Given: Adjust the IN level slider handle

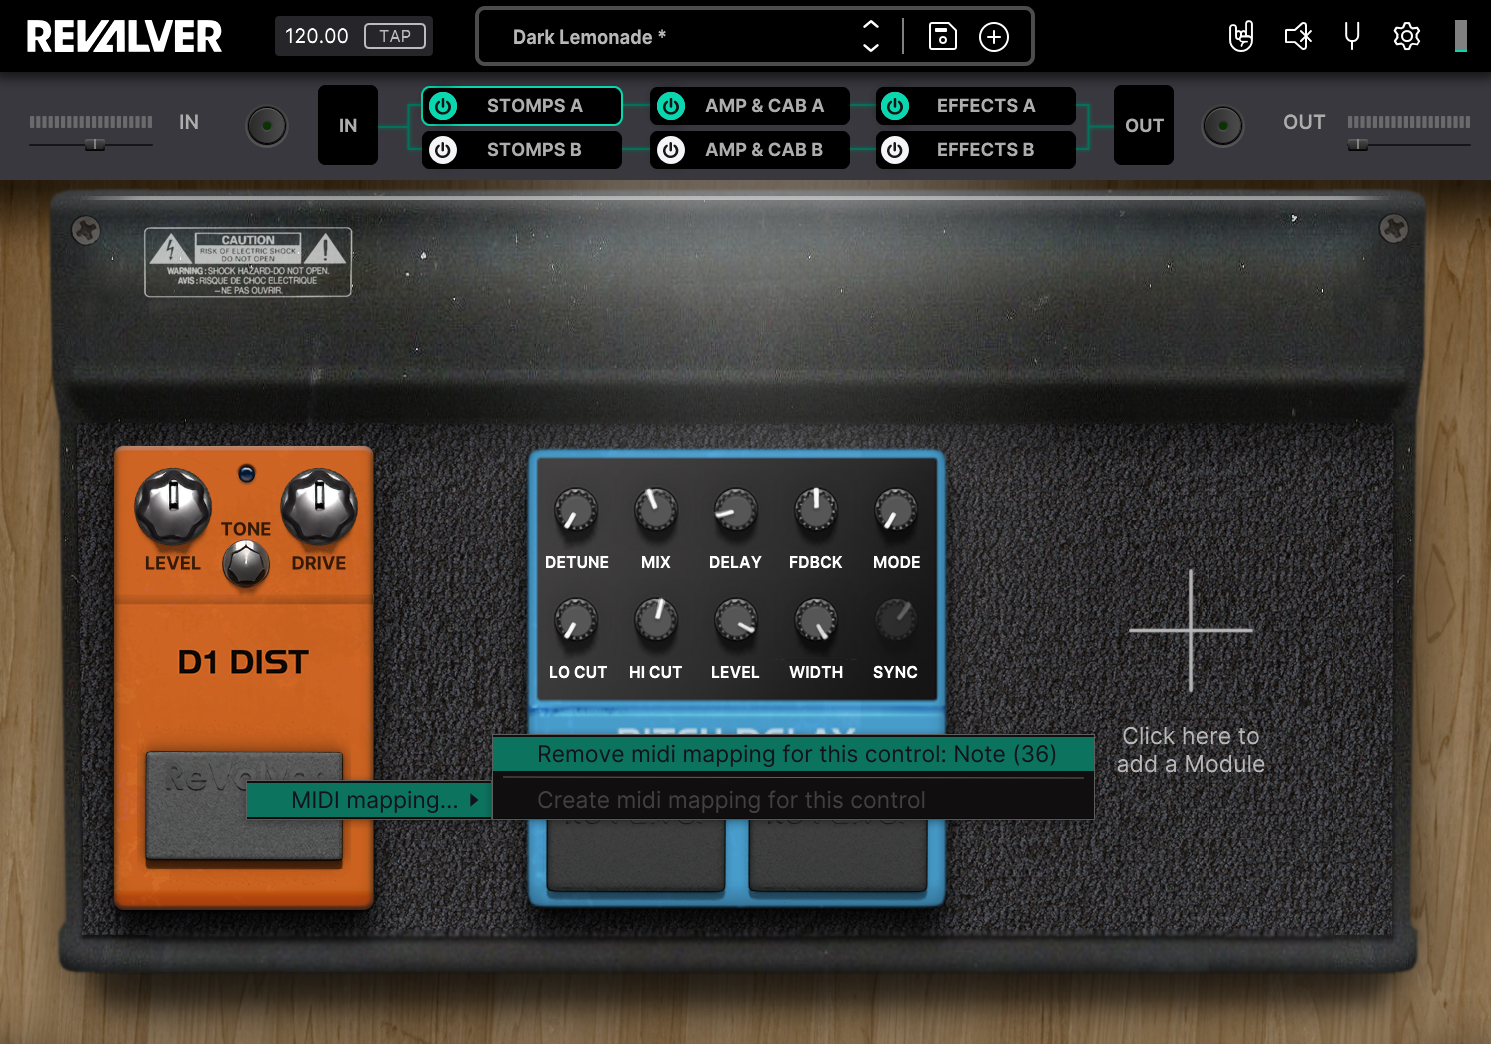Looking at the screenshot, I should tap(95, 145).
